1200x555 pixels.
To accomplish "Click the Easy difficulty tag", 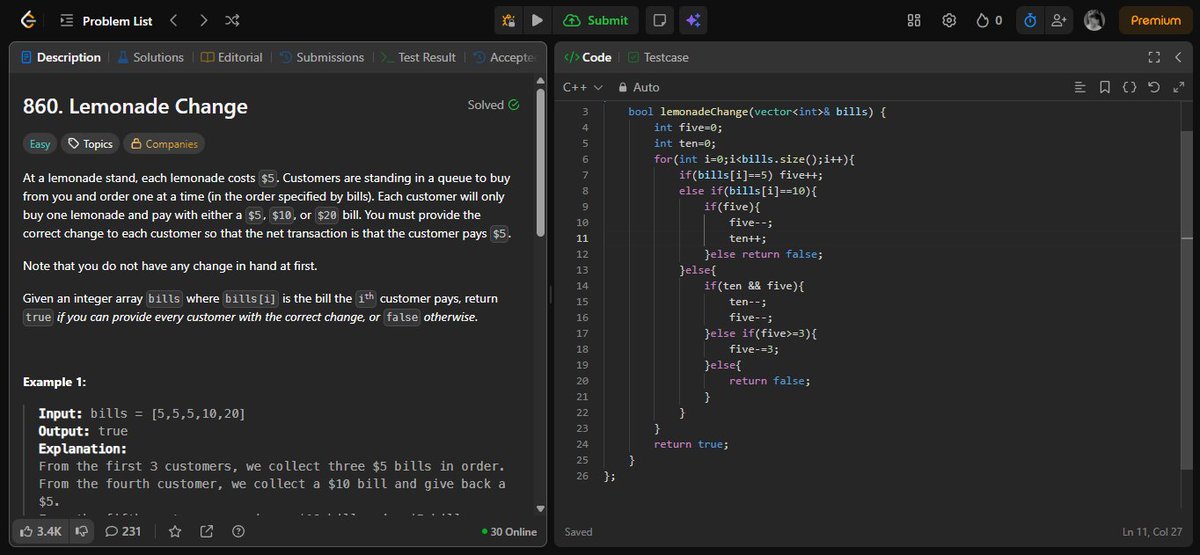I will point(40,144).
